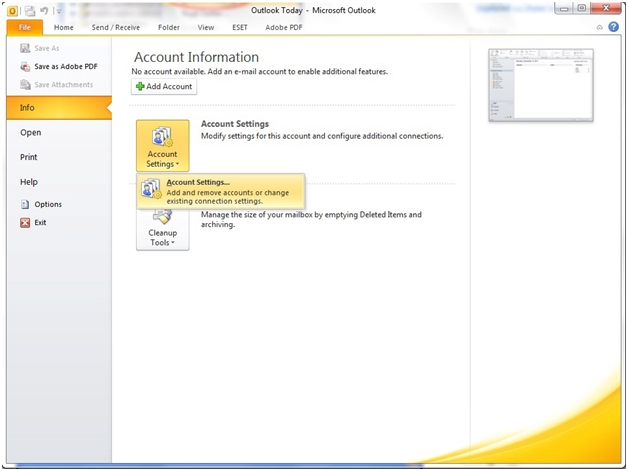Choose Account Settings... from the dropdown menu

221,191
